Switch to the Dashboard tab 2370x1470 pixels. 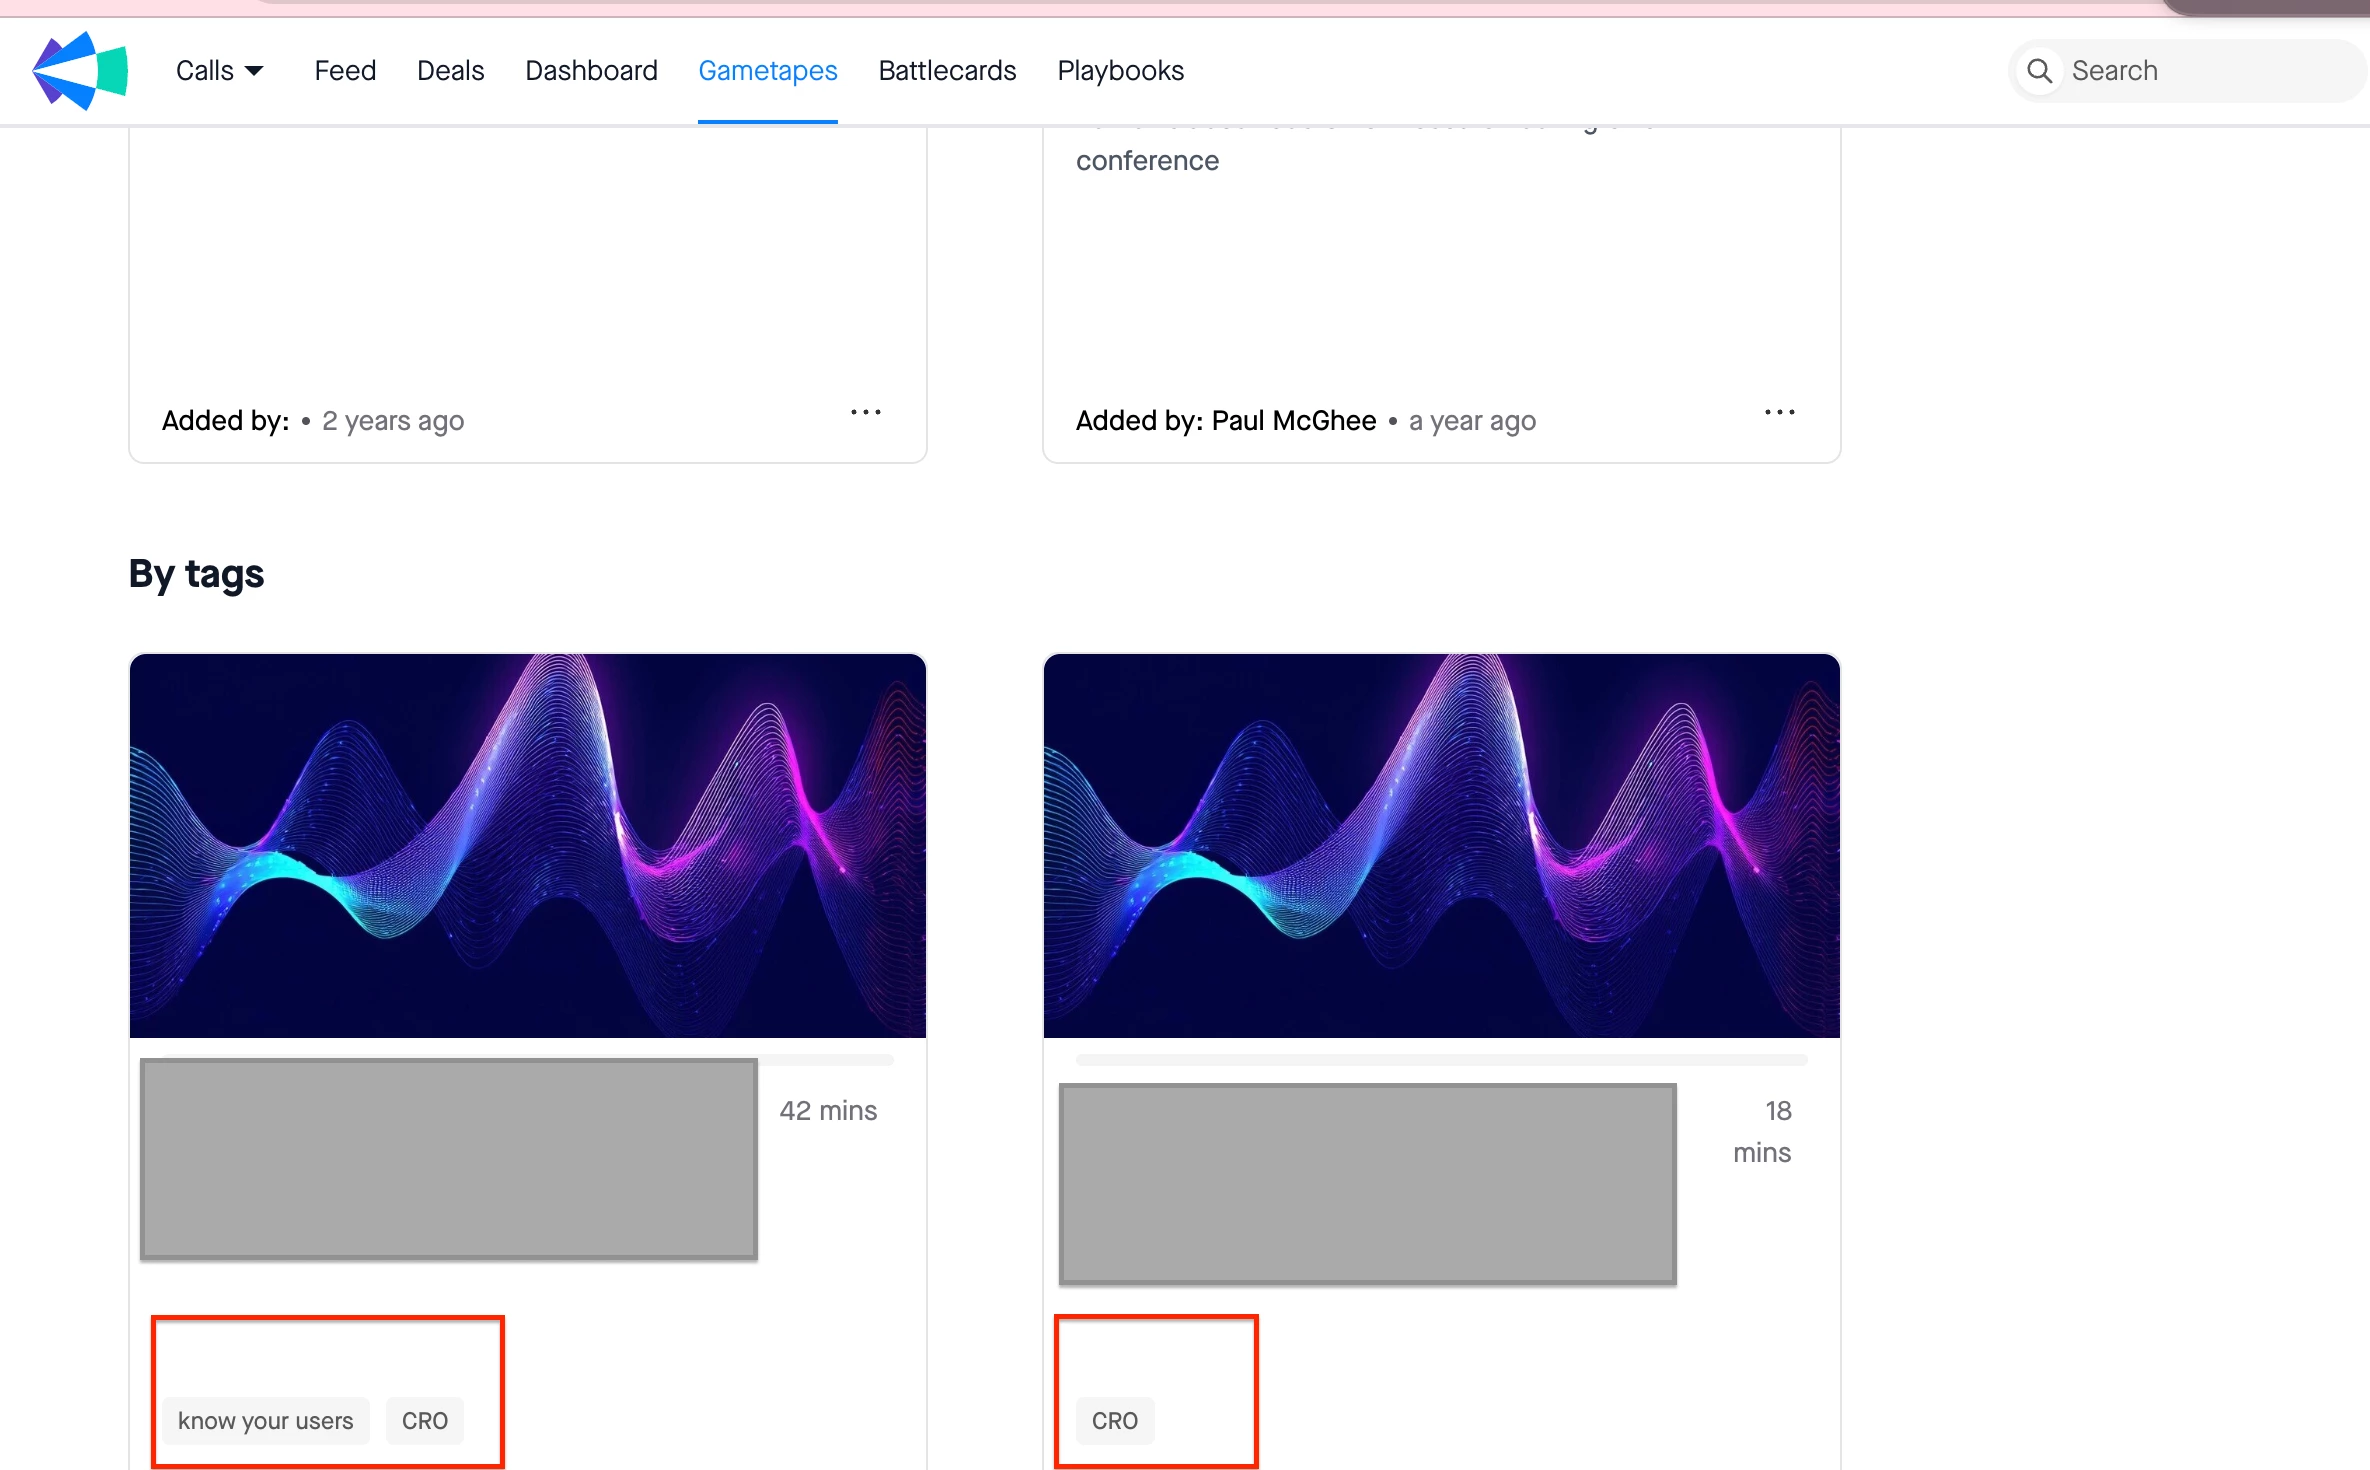[x=591, y=71]
